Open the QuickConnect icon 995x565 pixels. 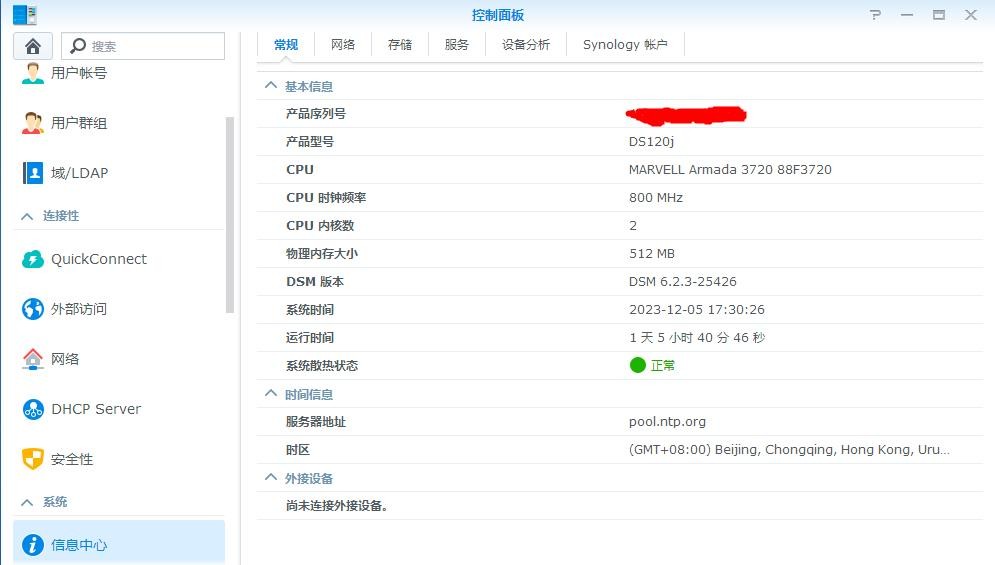click(32, 259)
